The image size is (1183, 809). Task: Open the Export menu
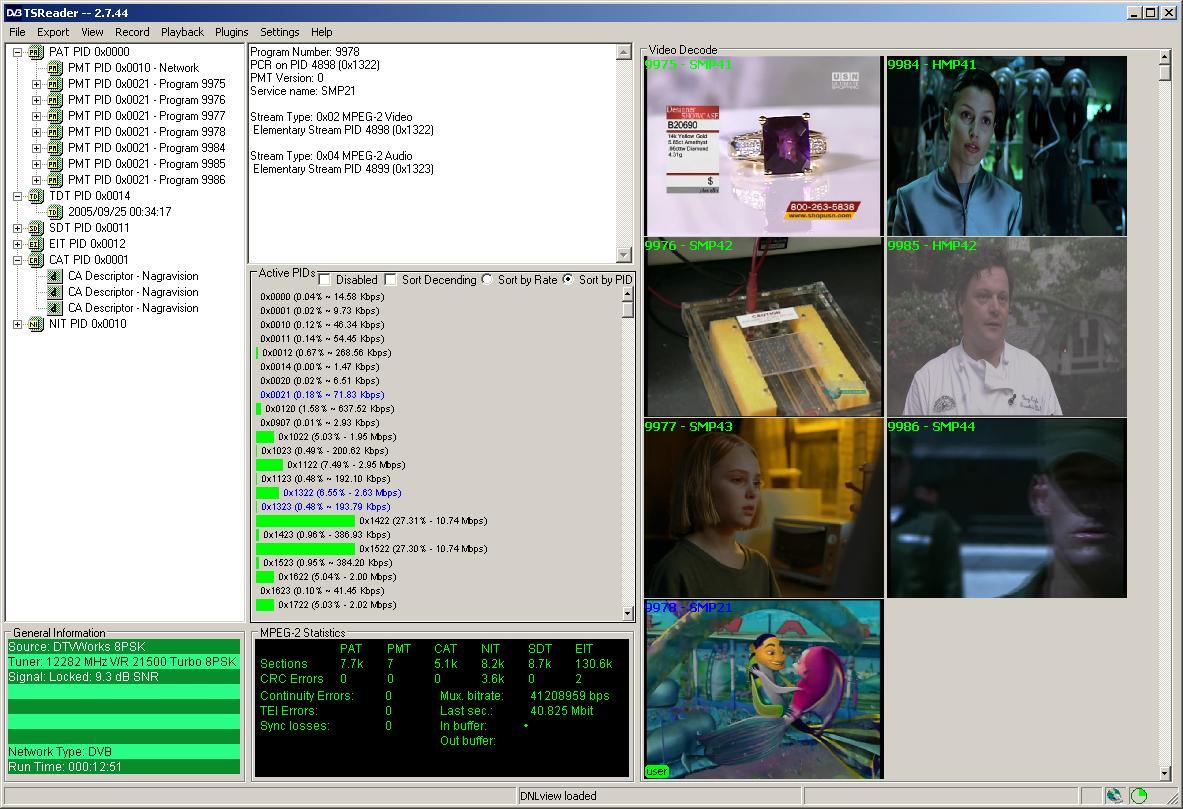53,32
